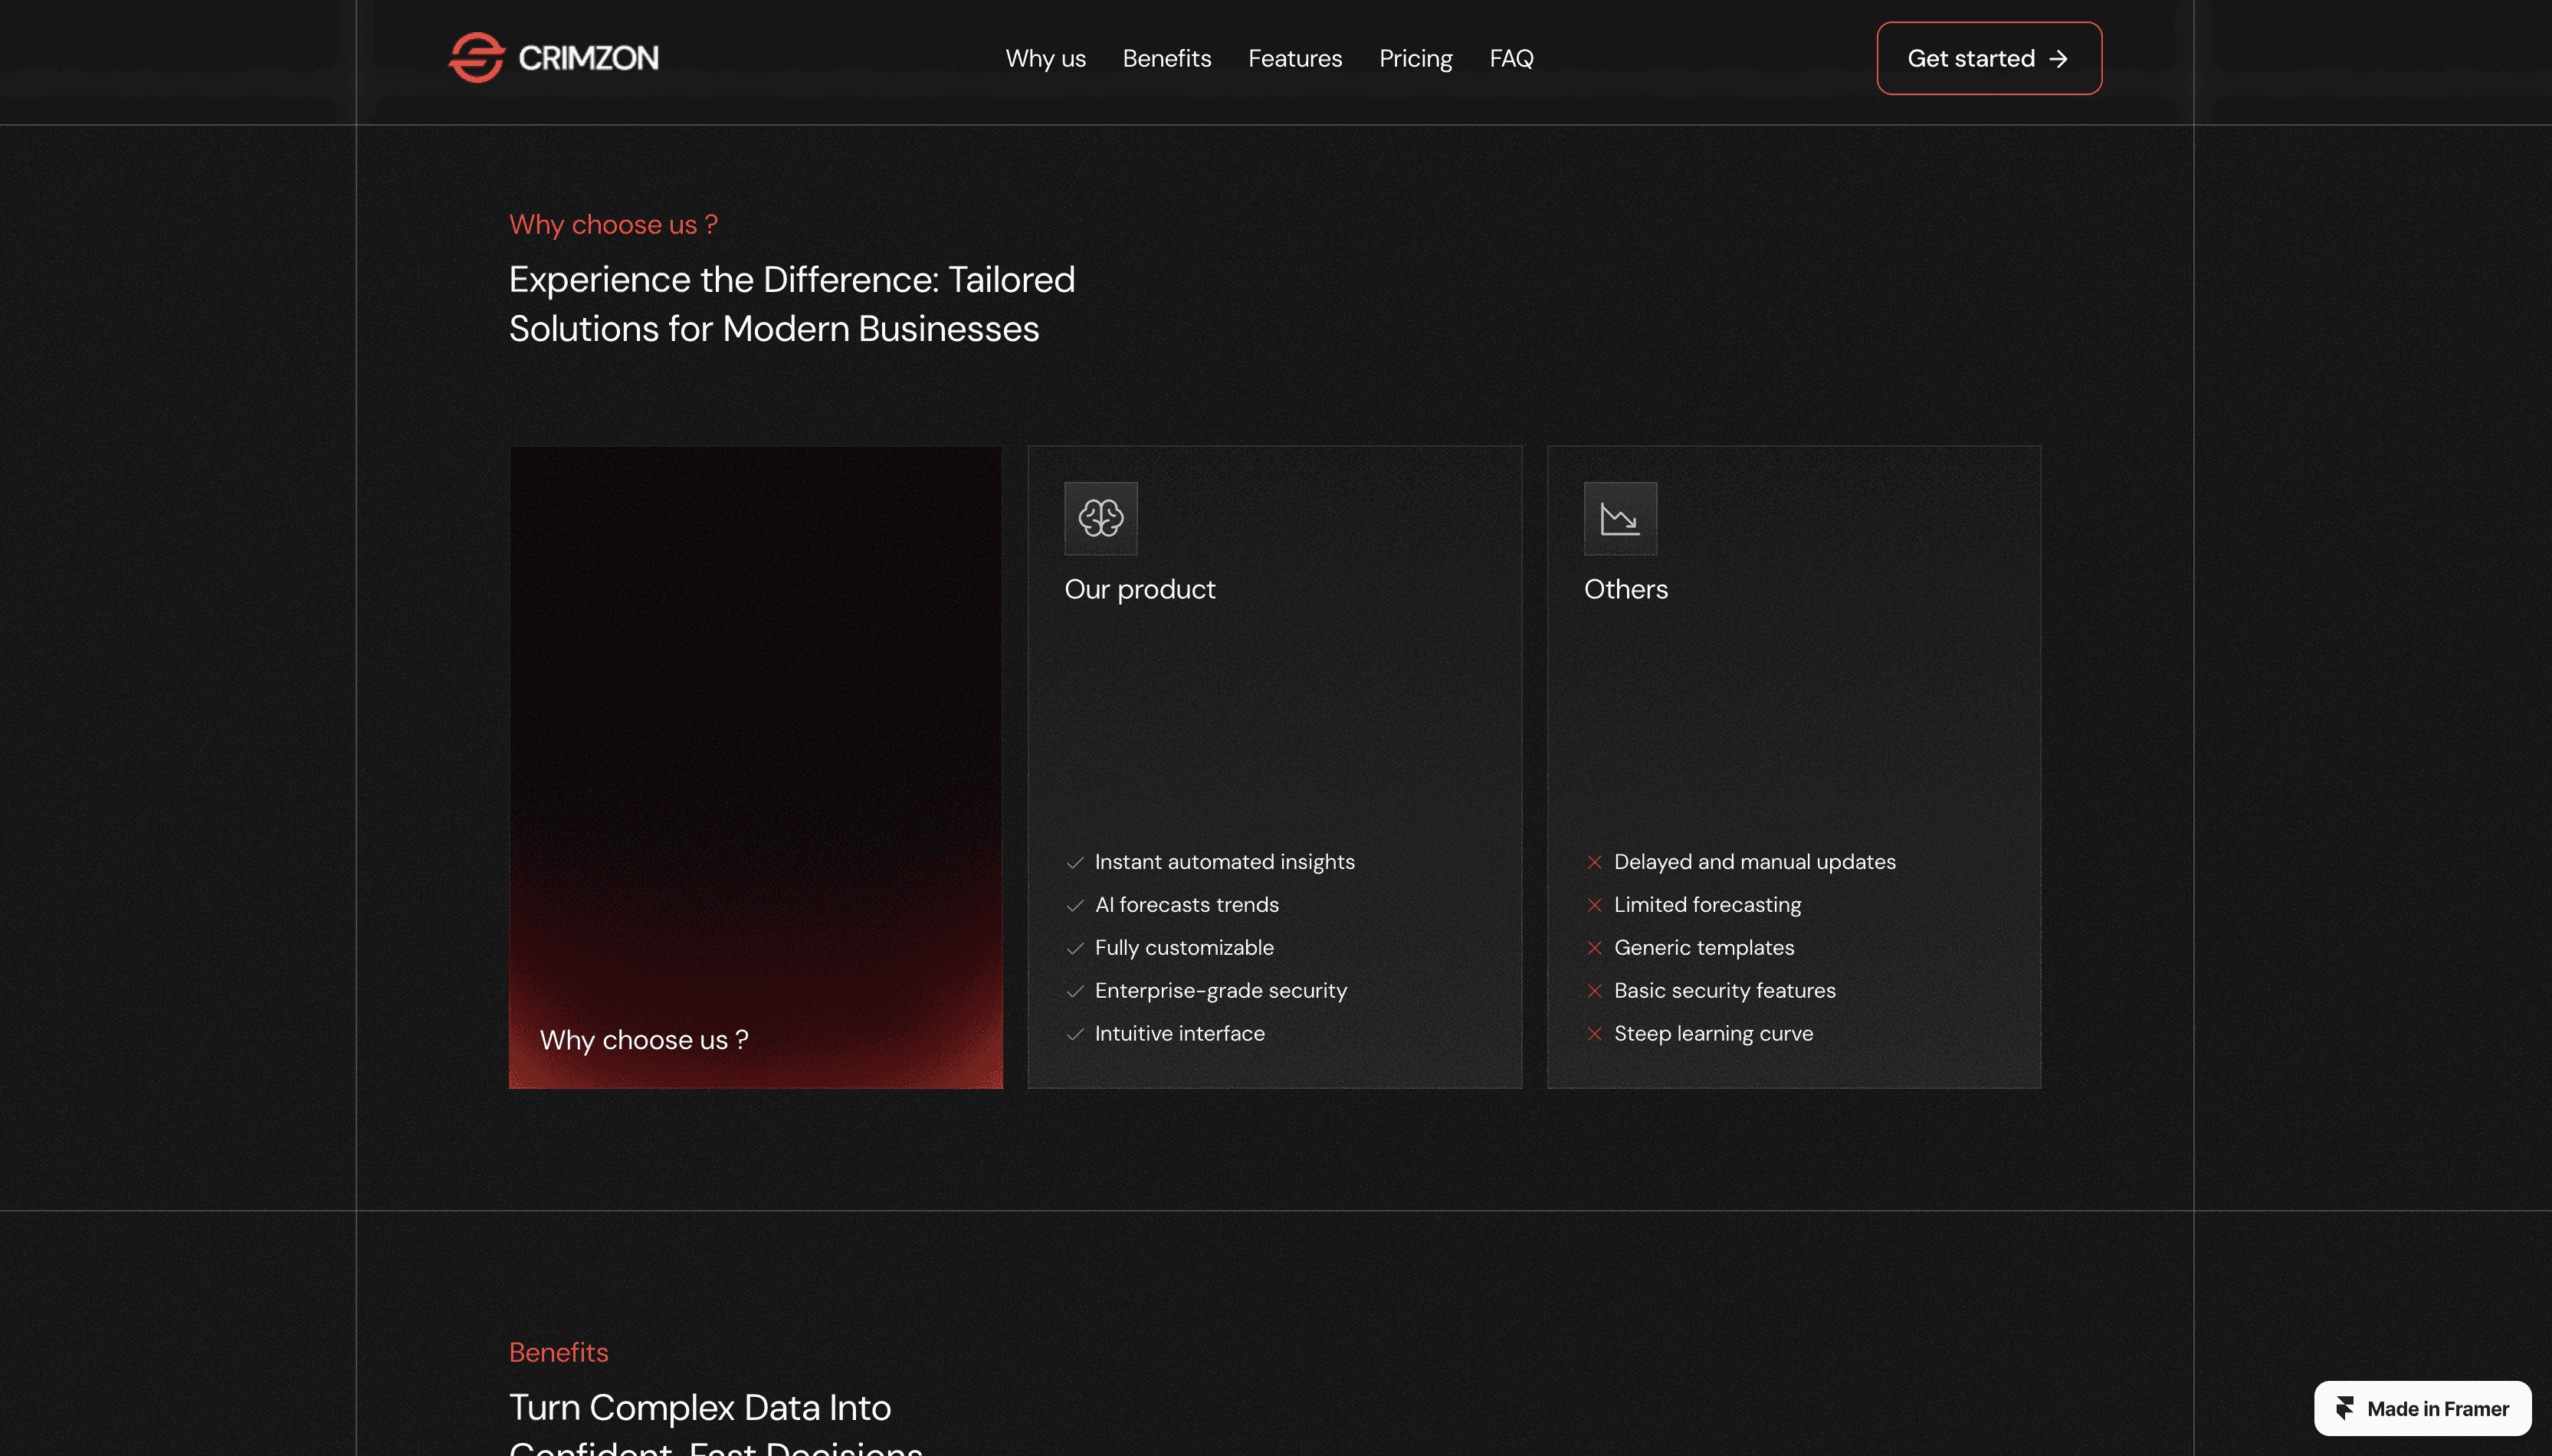Screen dimensions: 2552x1456
Task: Click the X mark beside Limited forecasting
Action: point(1594,905)
